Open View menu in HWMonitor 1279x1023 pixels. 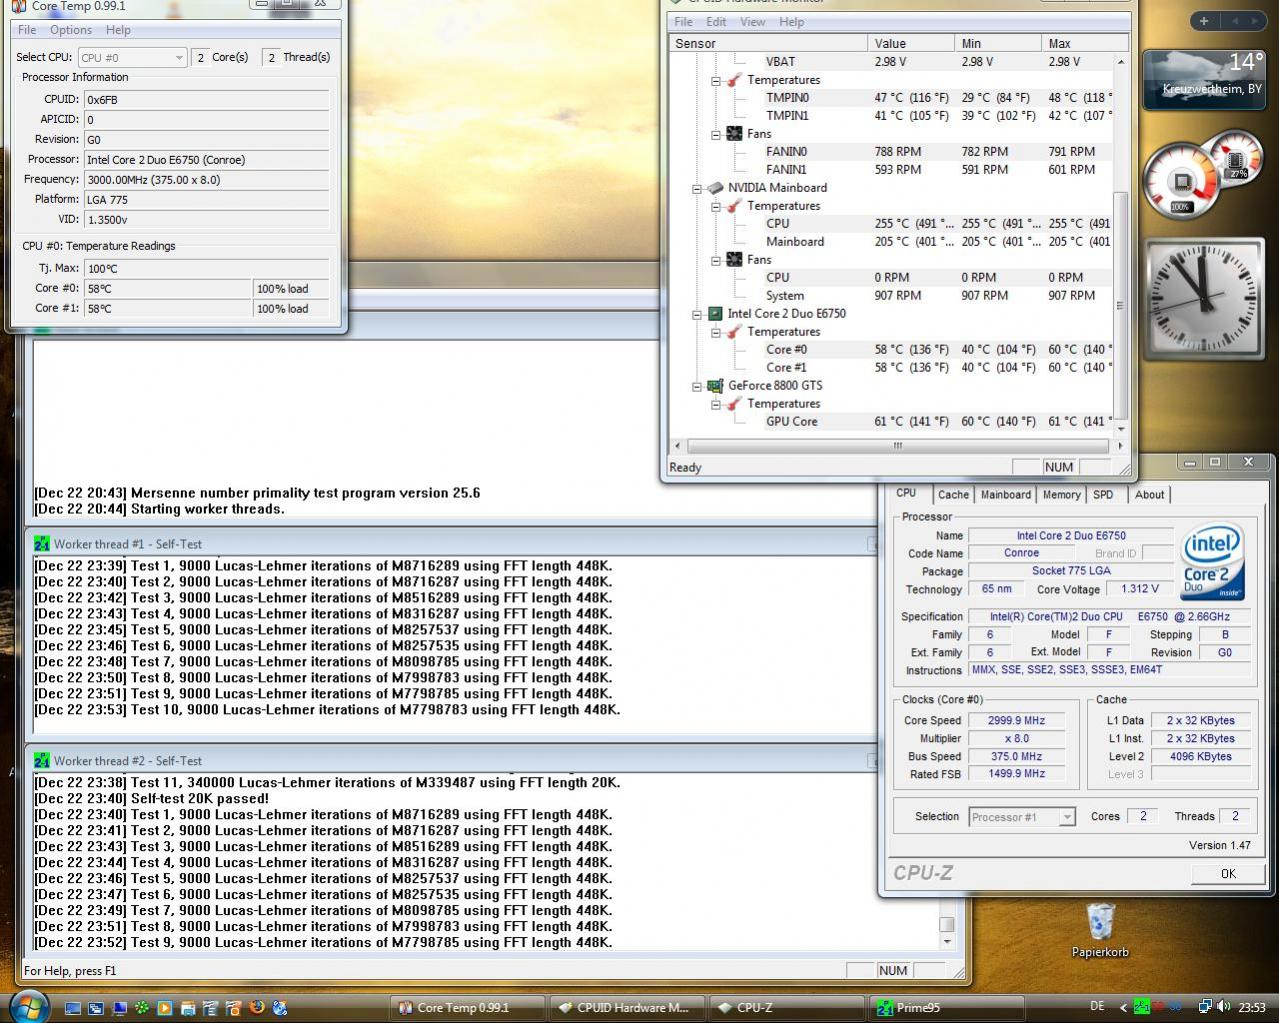click(x=753, y=22)
